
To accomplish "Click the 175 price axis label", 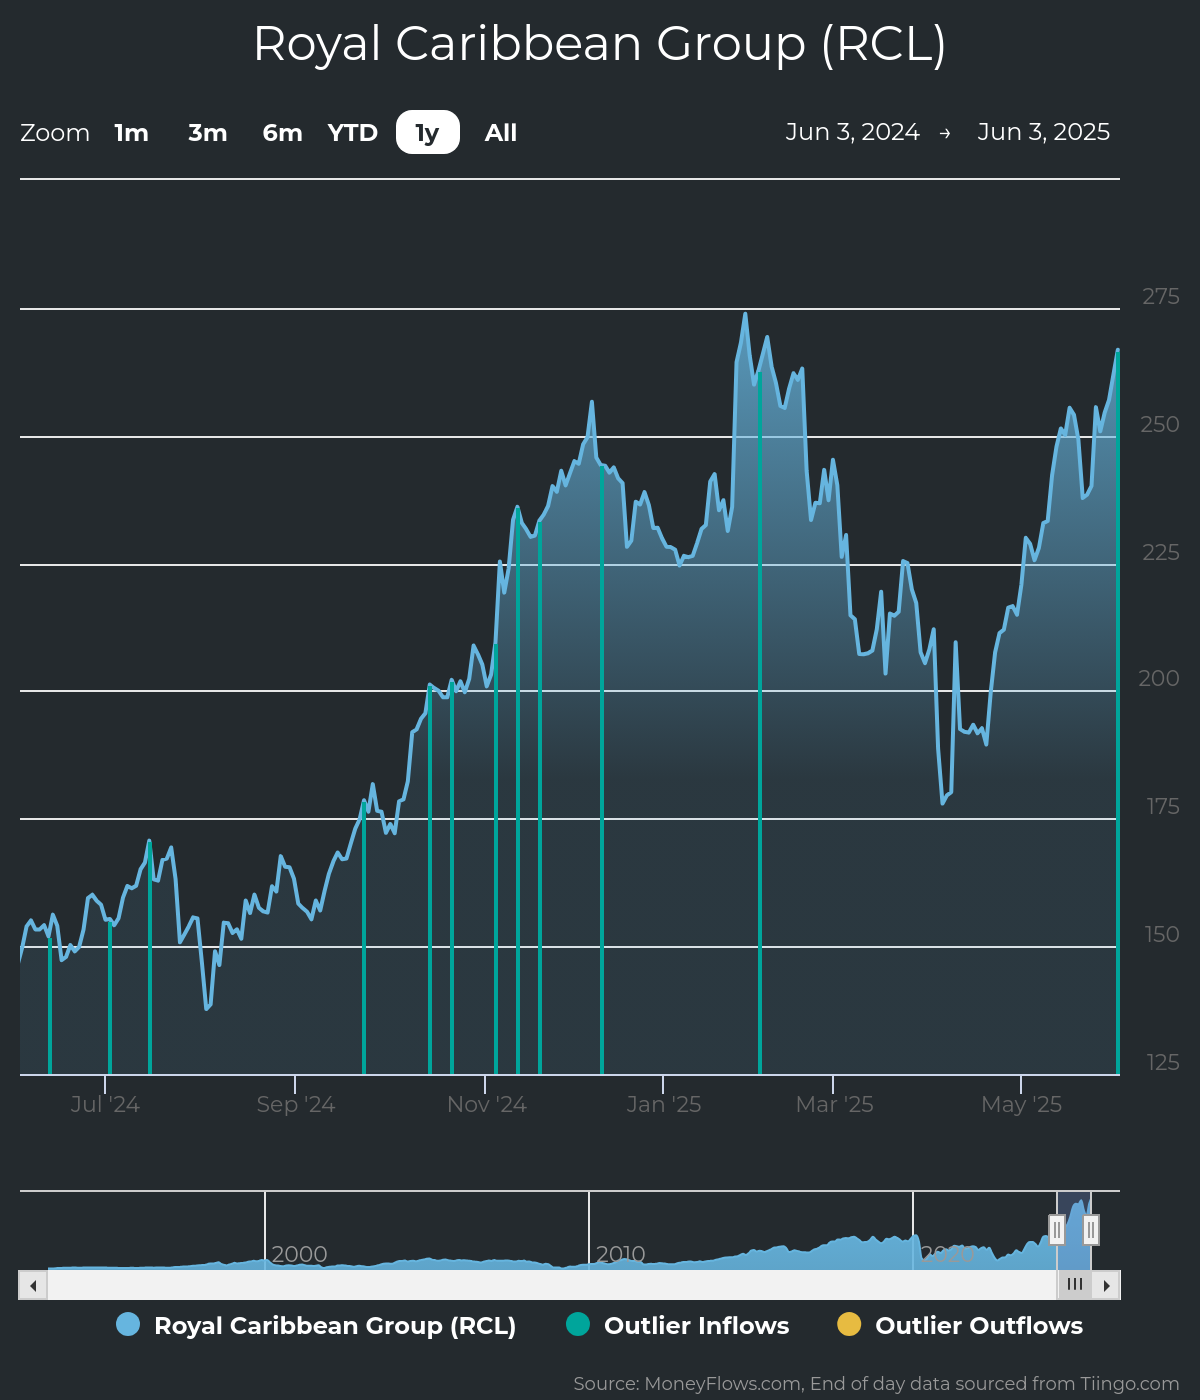I will 1163,807.
